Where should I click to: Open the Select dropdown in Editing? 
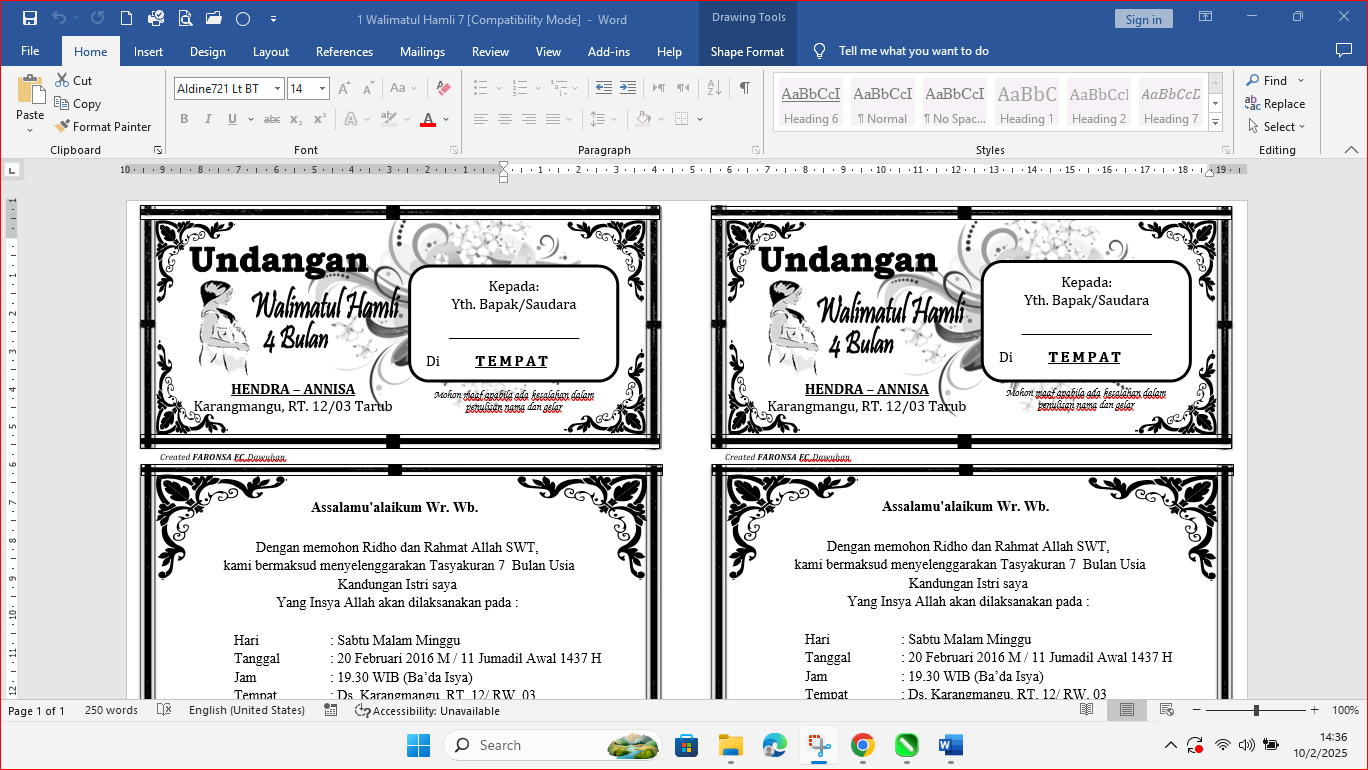tap(1277, 127)
